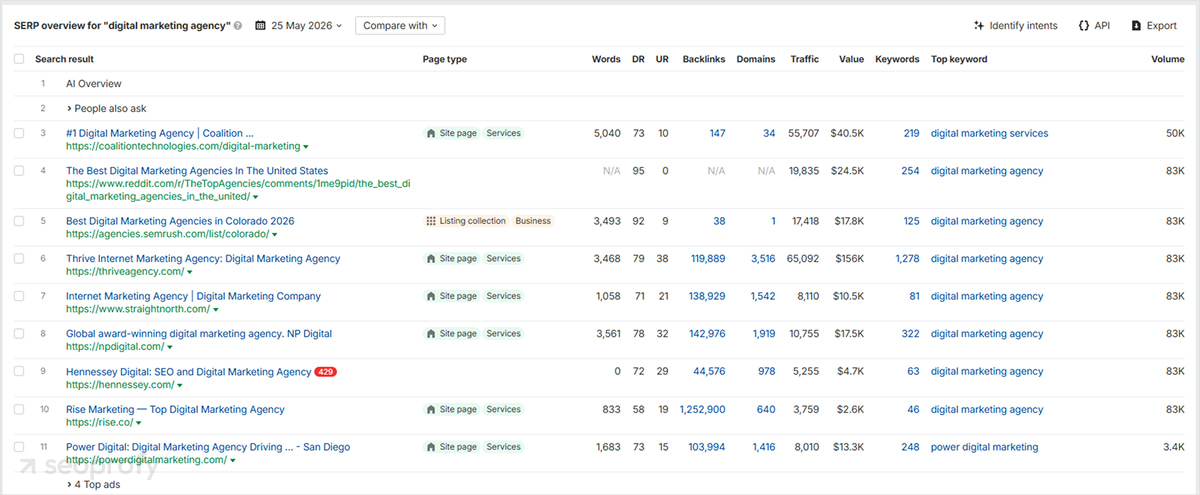This screenshot has width=1200, height=495.
Task: Click traffic value 65,092 in Thrive row
Action: [x=803, y=259]
